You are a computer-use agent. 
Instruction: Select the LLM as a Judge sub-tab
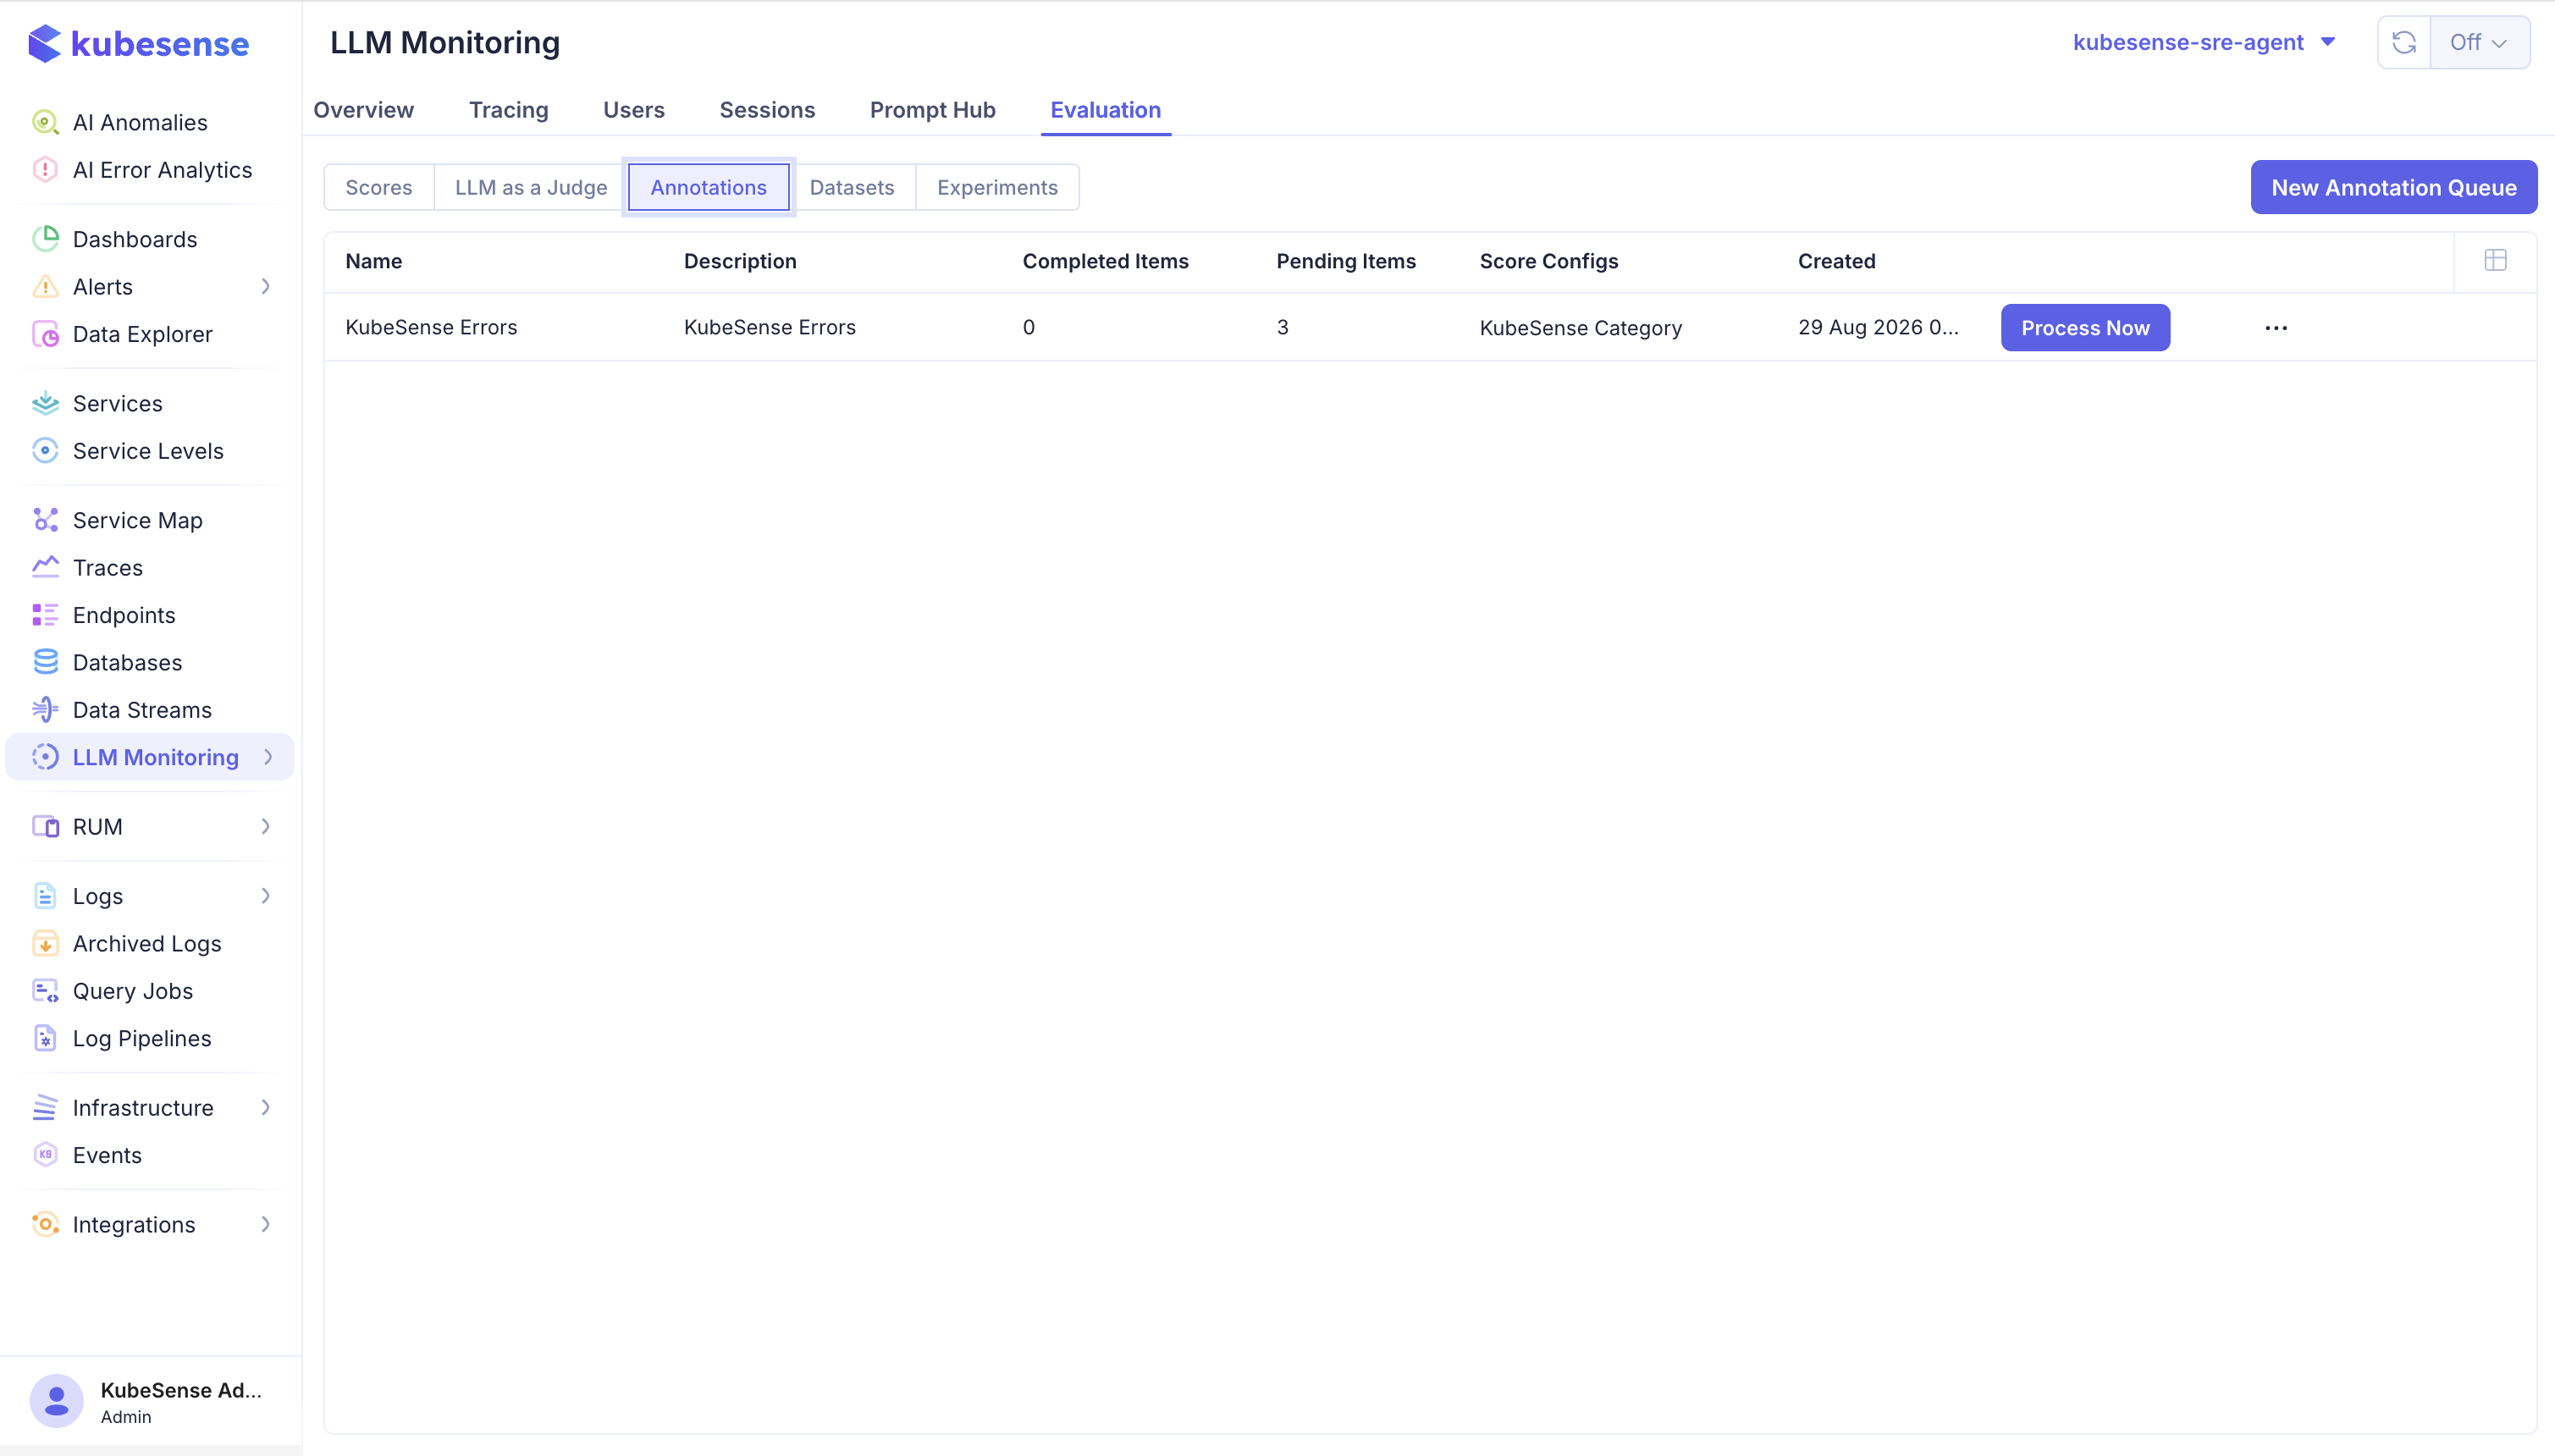(531, 187)
